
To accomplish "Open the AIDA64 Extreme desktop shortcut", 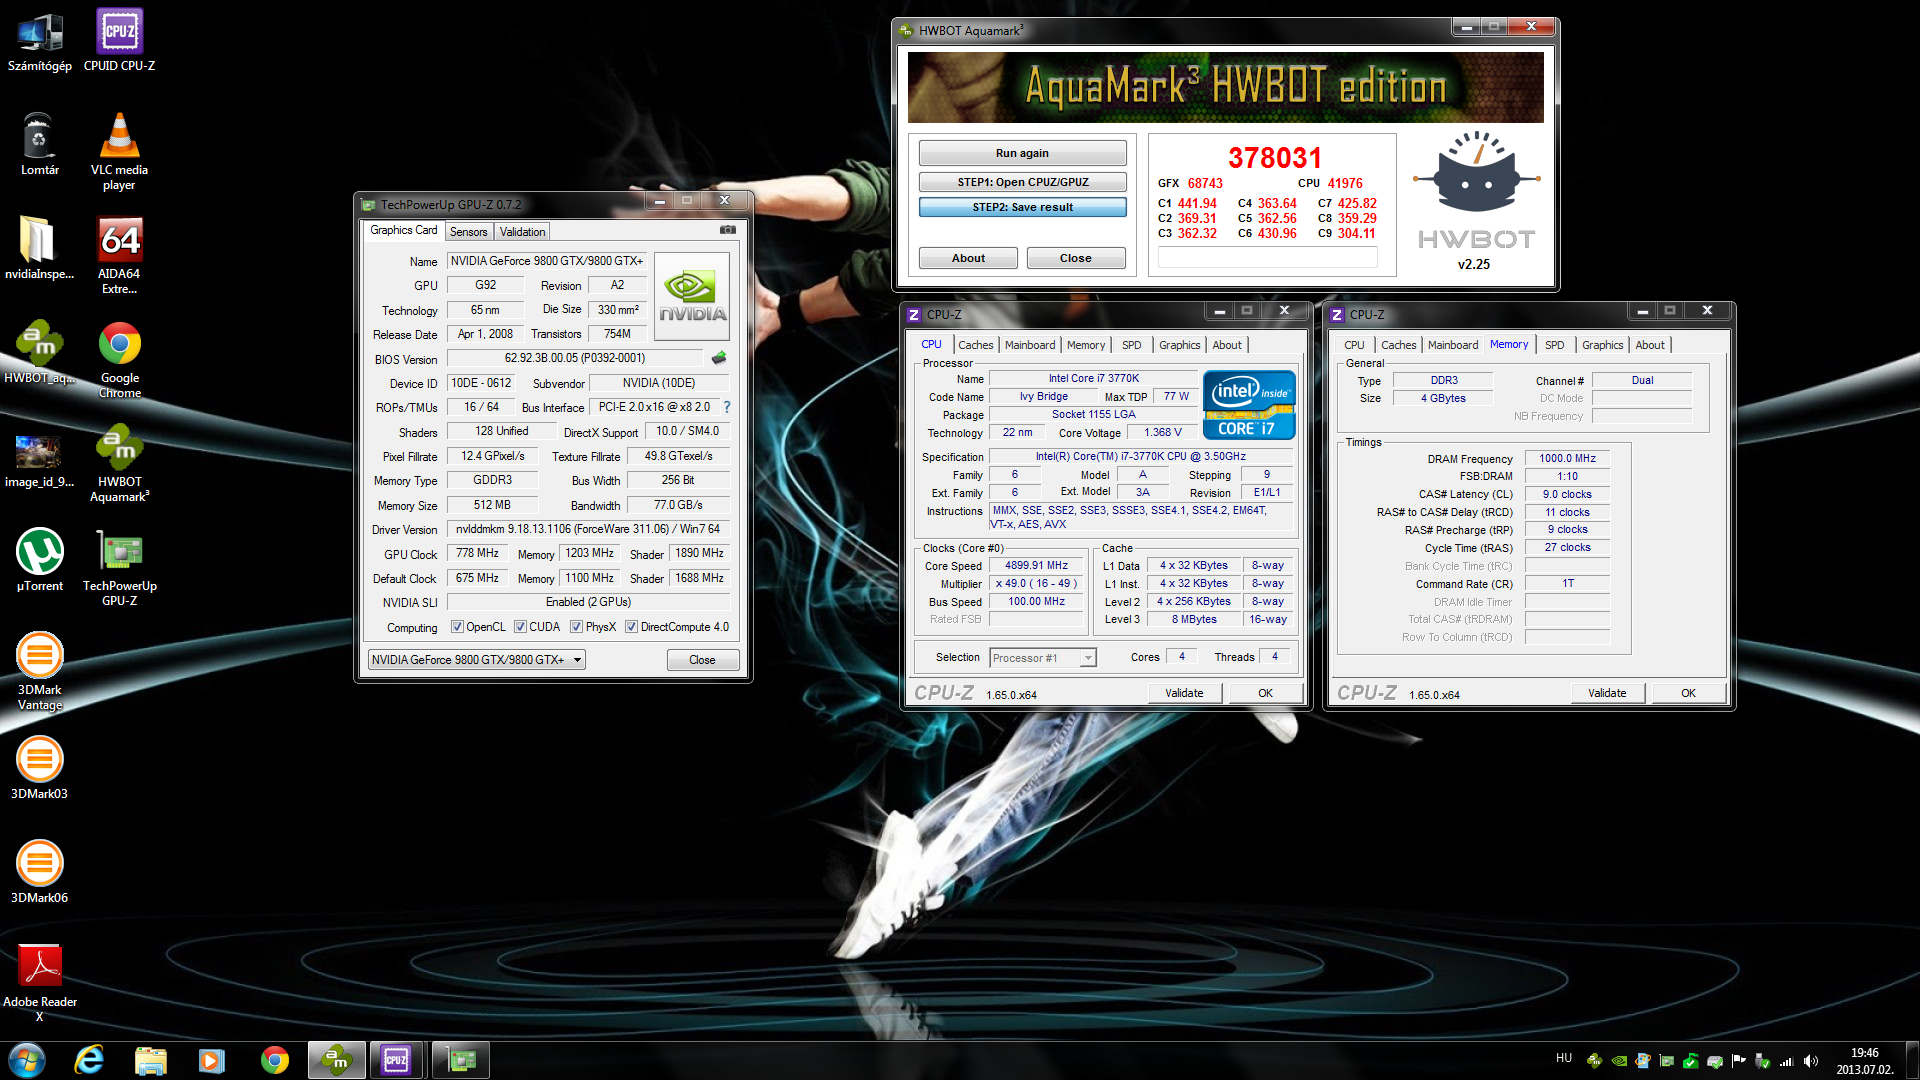I will pyautogui.click(x=119, y=256).
